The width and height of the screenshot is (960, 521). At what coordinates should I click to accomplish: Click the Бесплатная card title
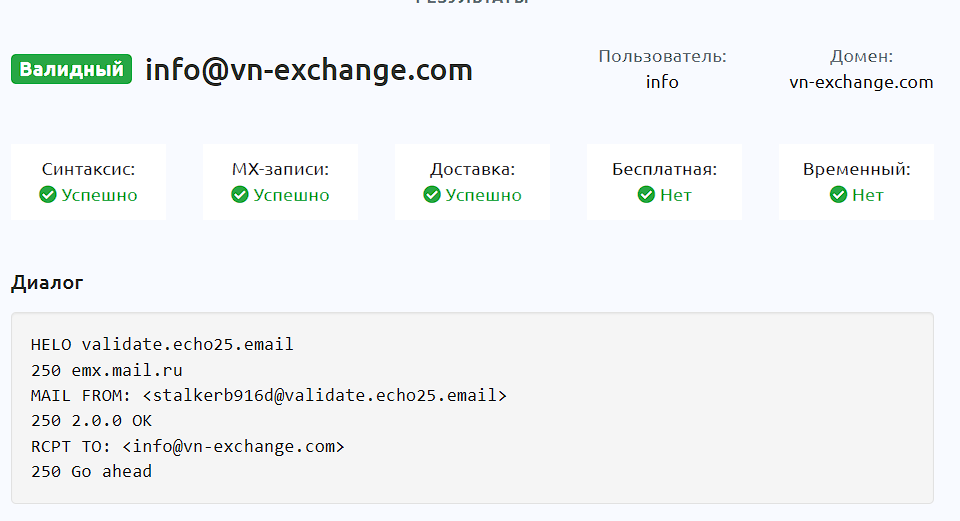coord(664,170)
